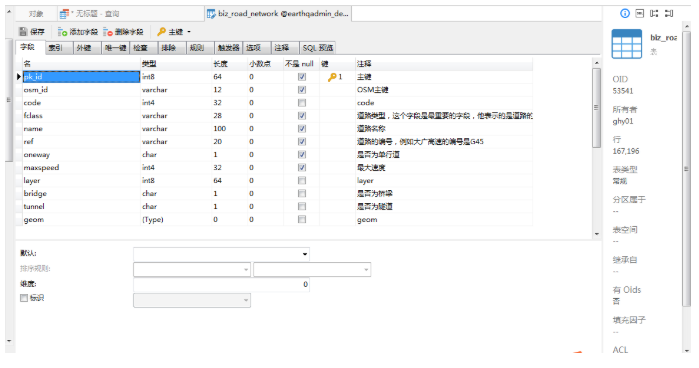
Task: Select the biz_road_network table design tab
Action: tap(279, 14)
